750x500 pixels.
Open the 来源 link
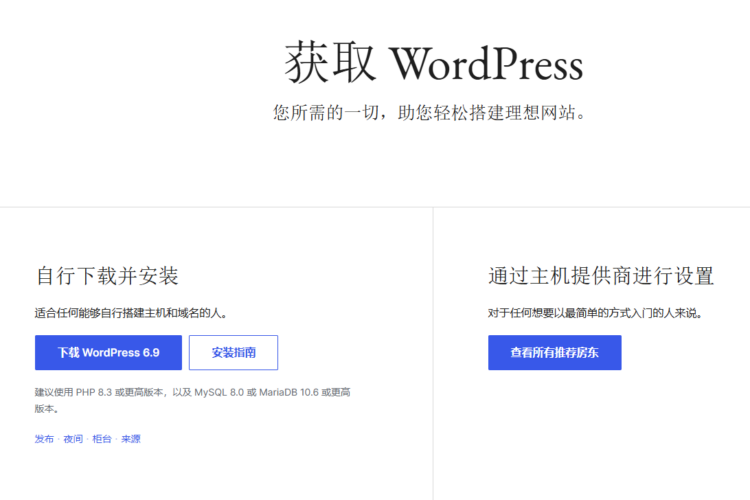(x=131, y=439)
